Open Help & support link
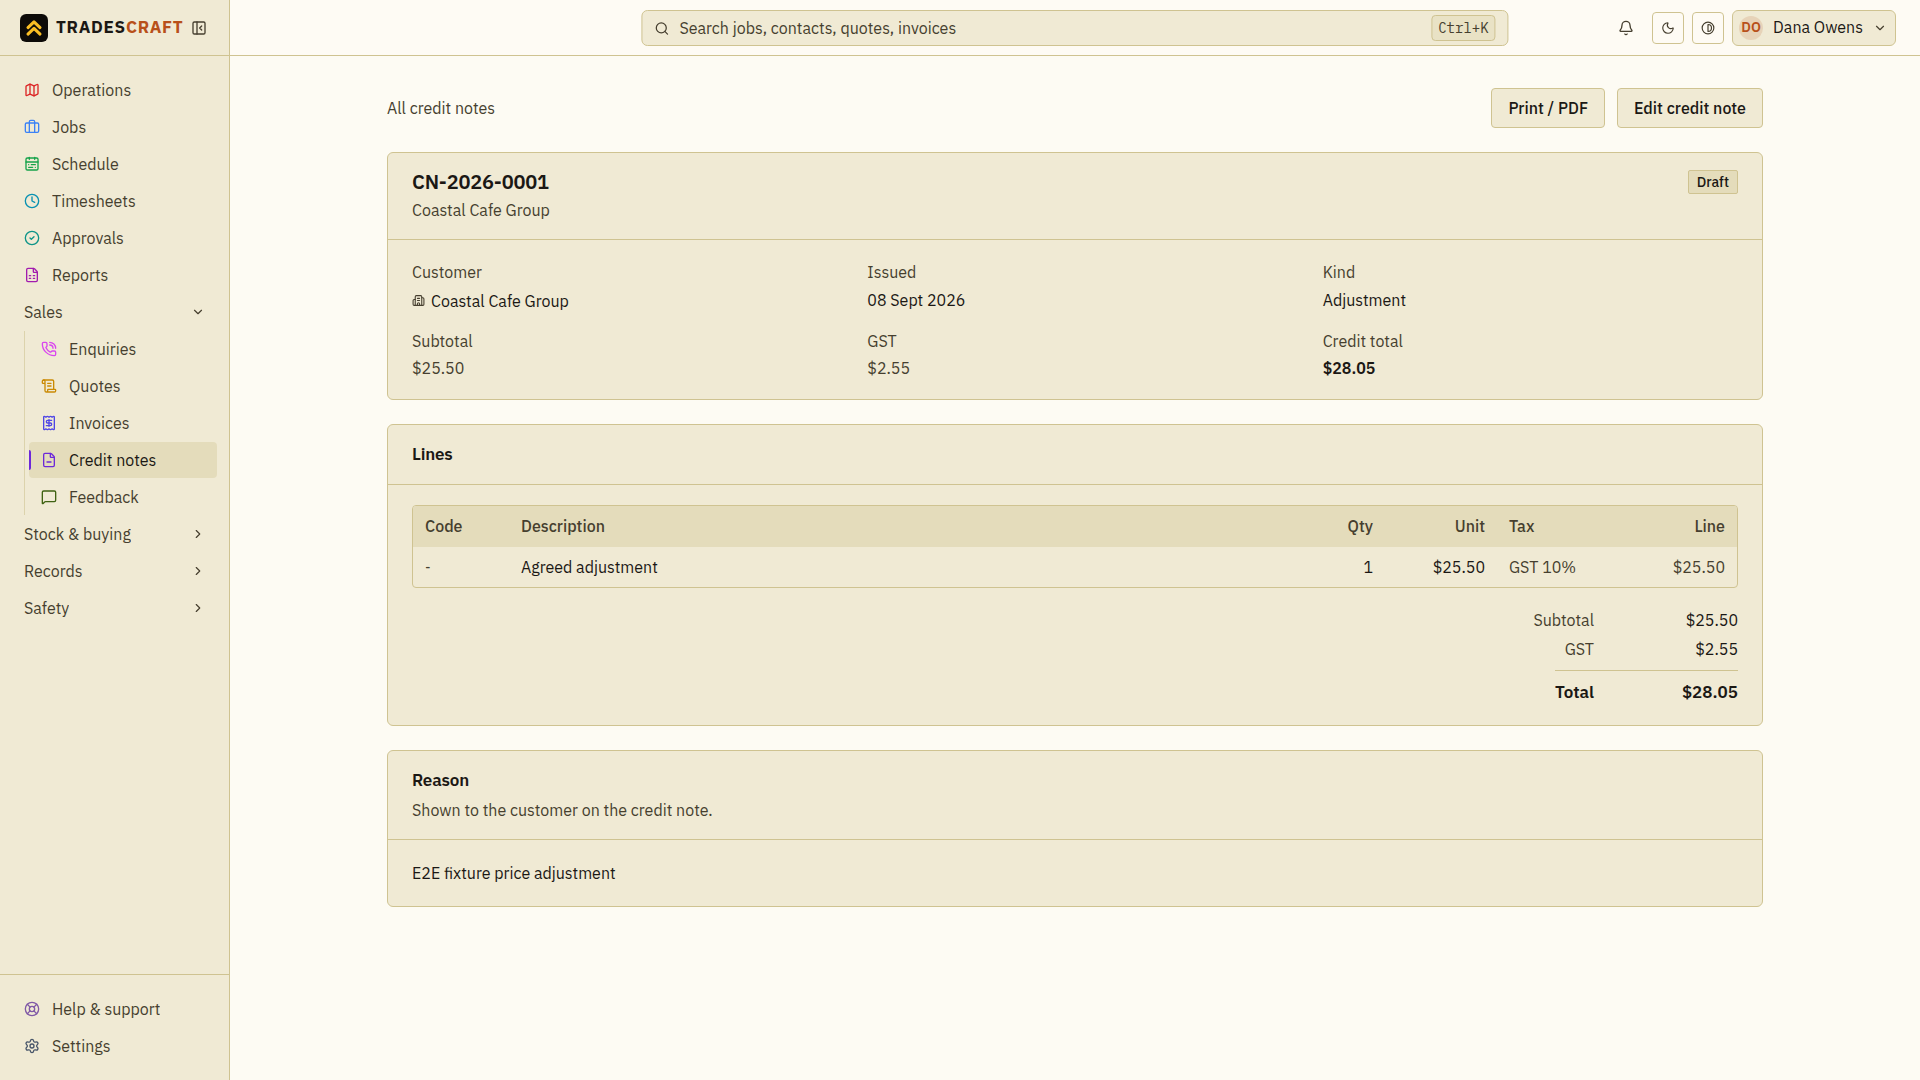The width and height of the screenshot is (1920, 1080). pyautogui.click(x=114, y=1009)
